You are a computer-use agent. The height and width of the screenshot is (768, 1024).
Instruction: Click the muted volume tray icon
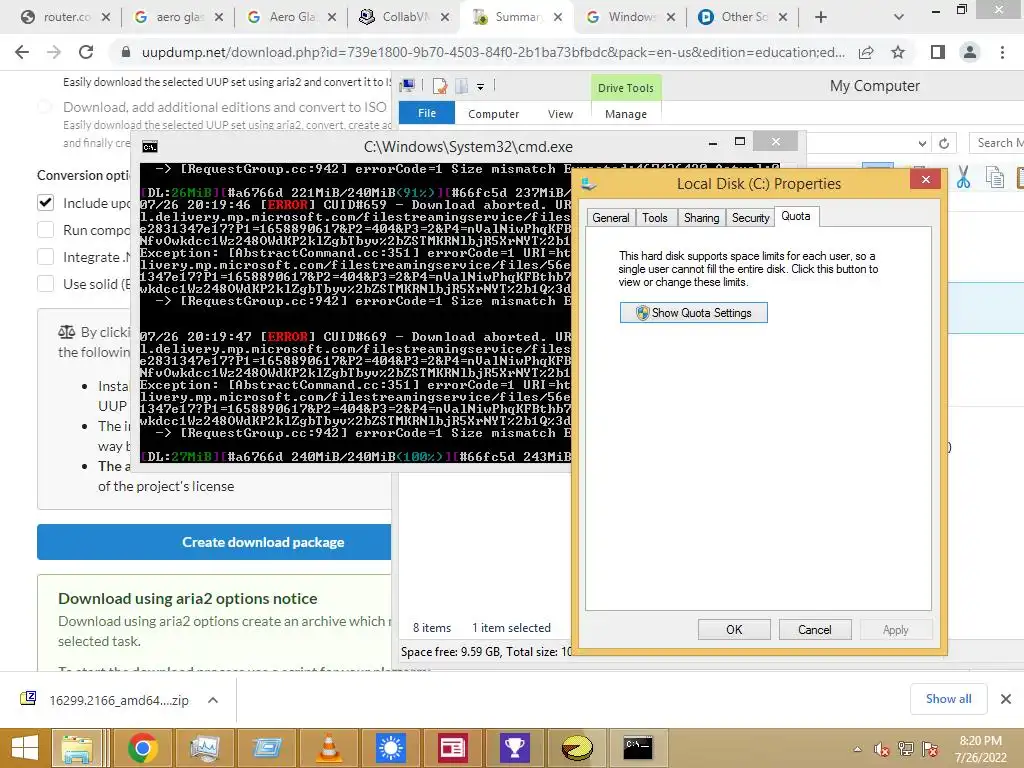point(882,749)
